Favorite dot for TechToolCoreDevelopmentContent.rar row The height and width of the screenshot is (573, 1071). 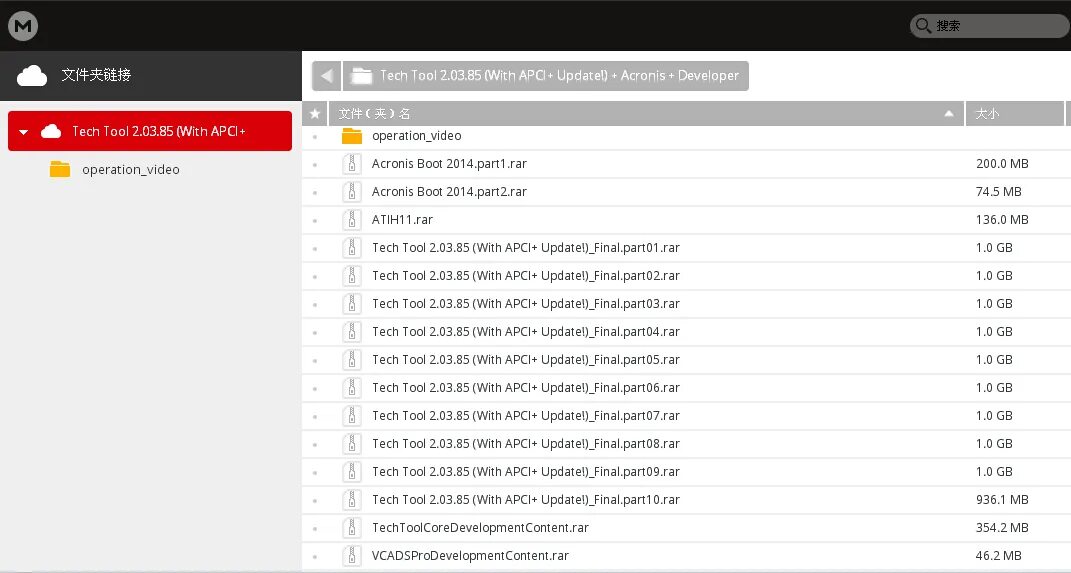pos(315,529)
